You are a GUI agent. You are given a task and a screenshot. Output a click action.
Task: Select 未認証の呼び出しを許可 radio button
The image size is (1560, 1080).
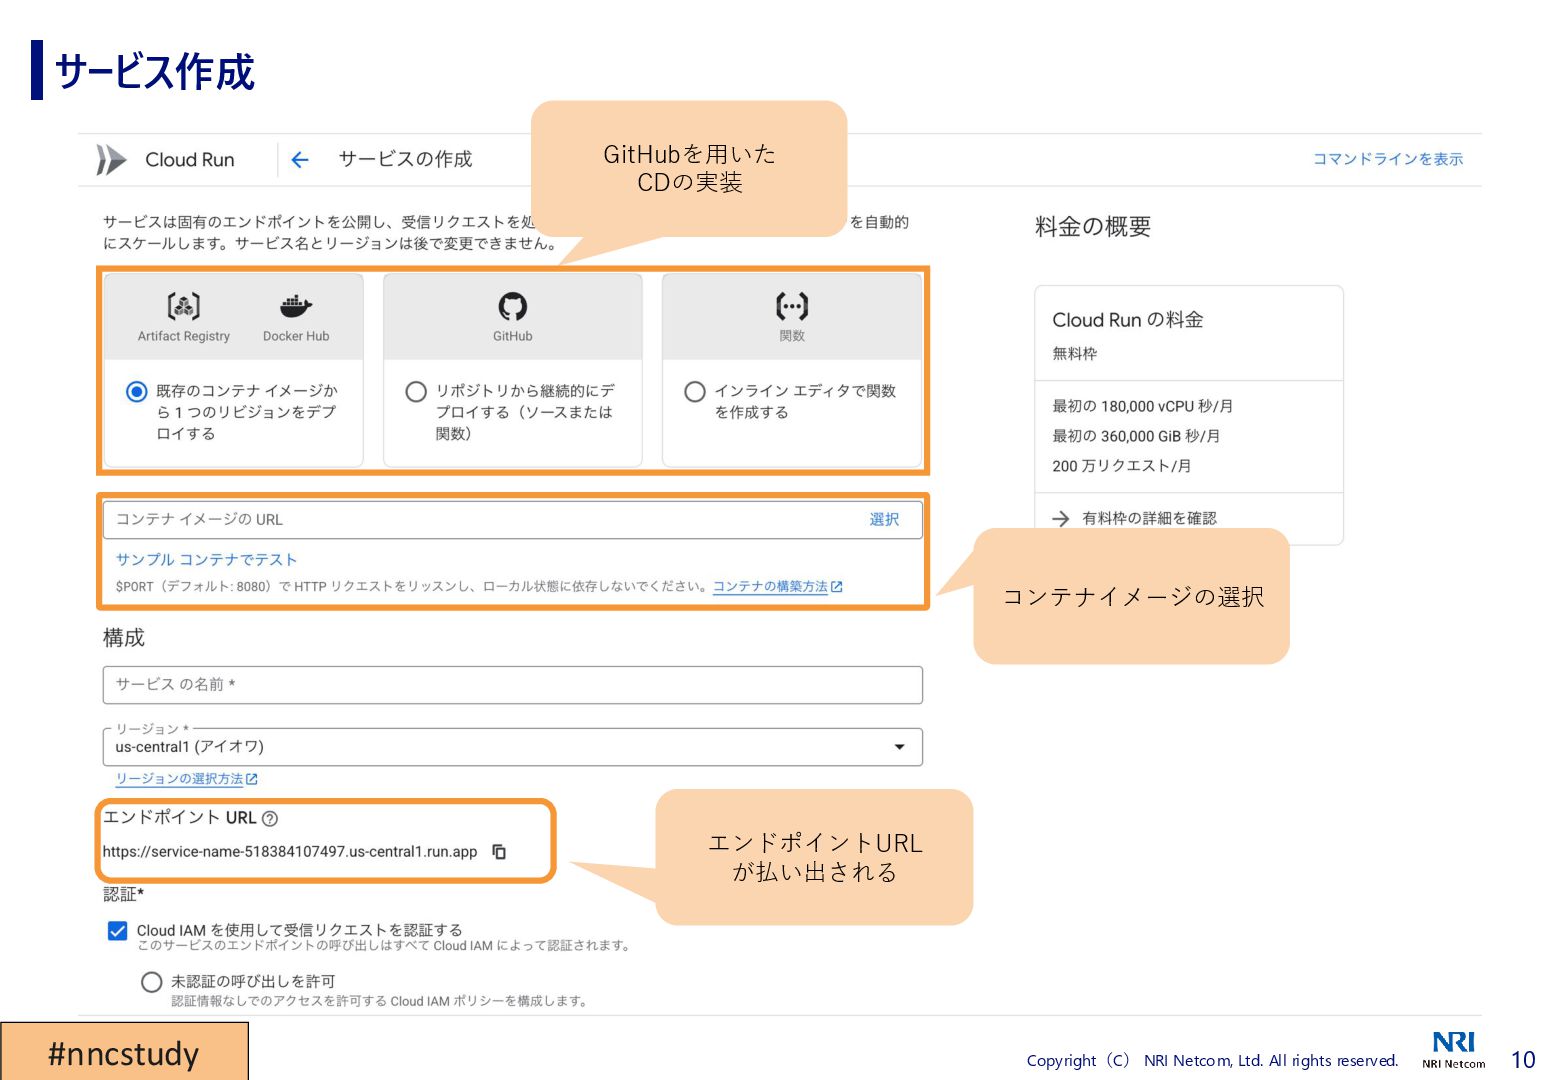(152, 982)
